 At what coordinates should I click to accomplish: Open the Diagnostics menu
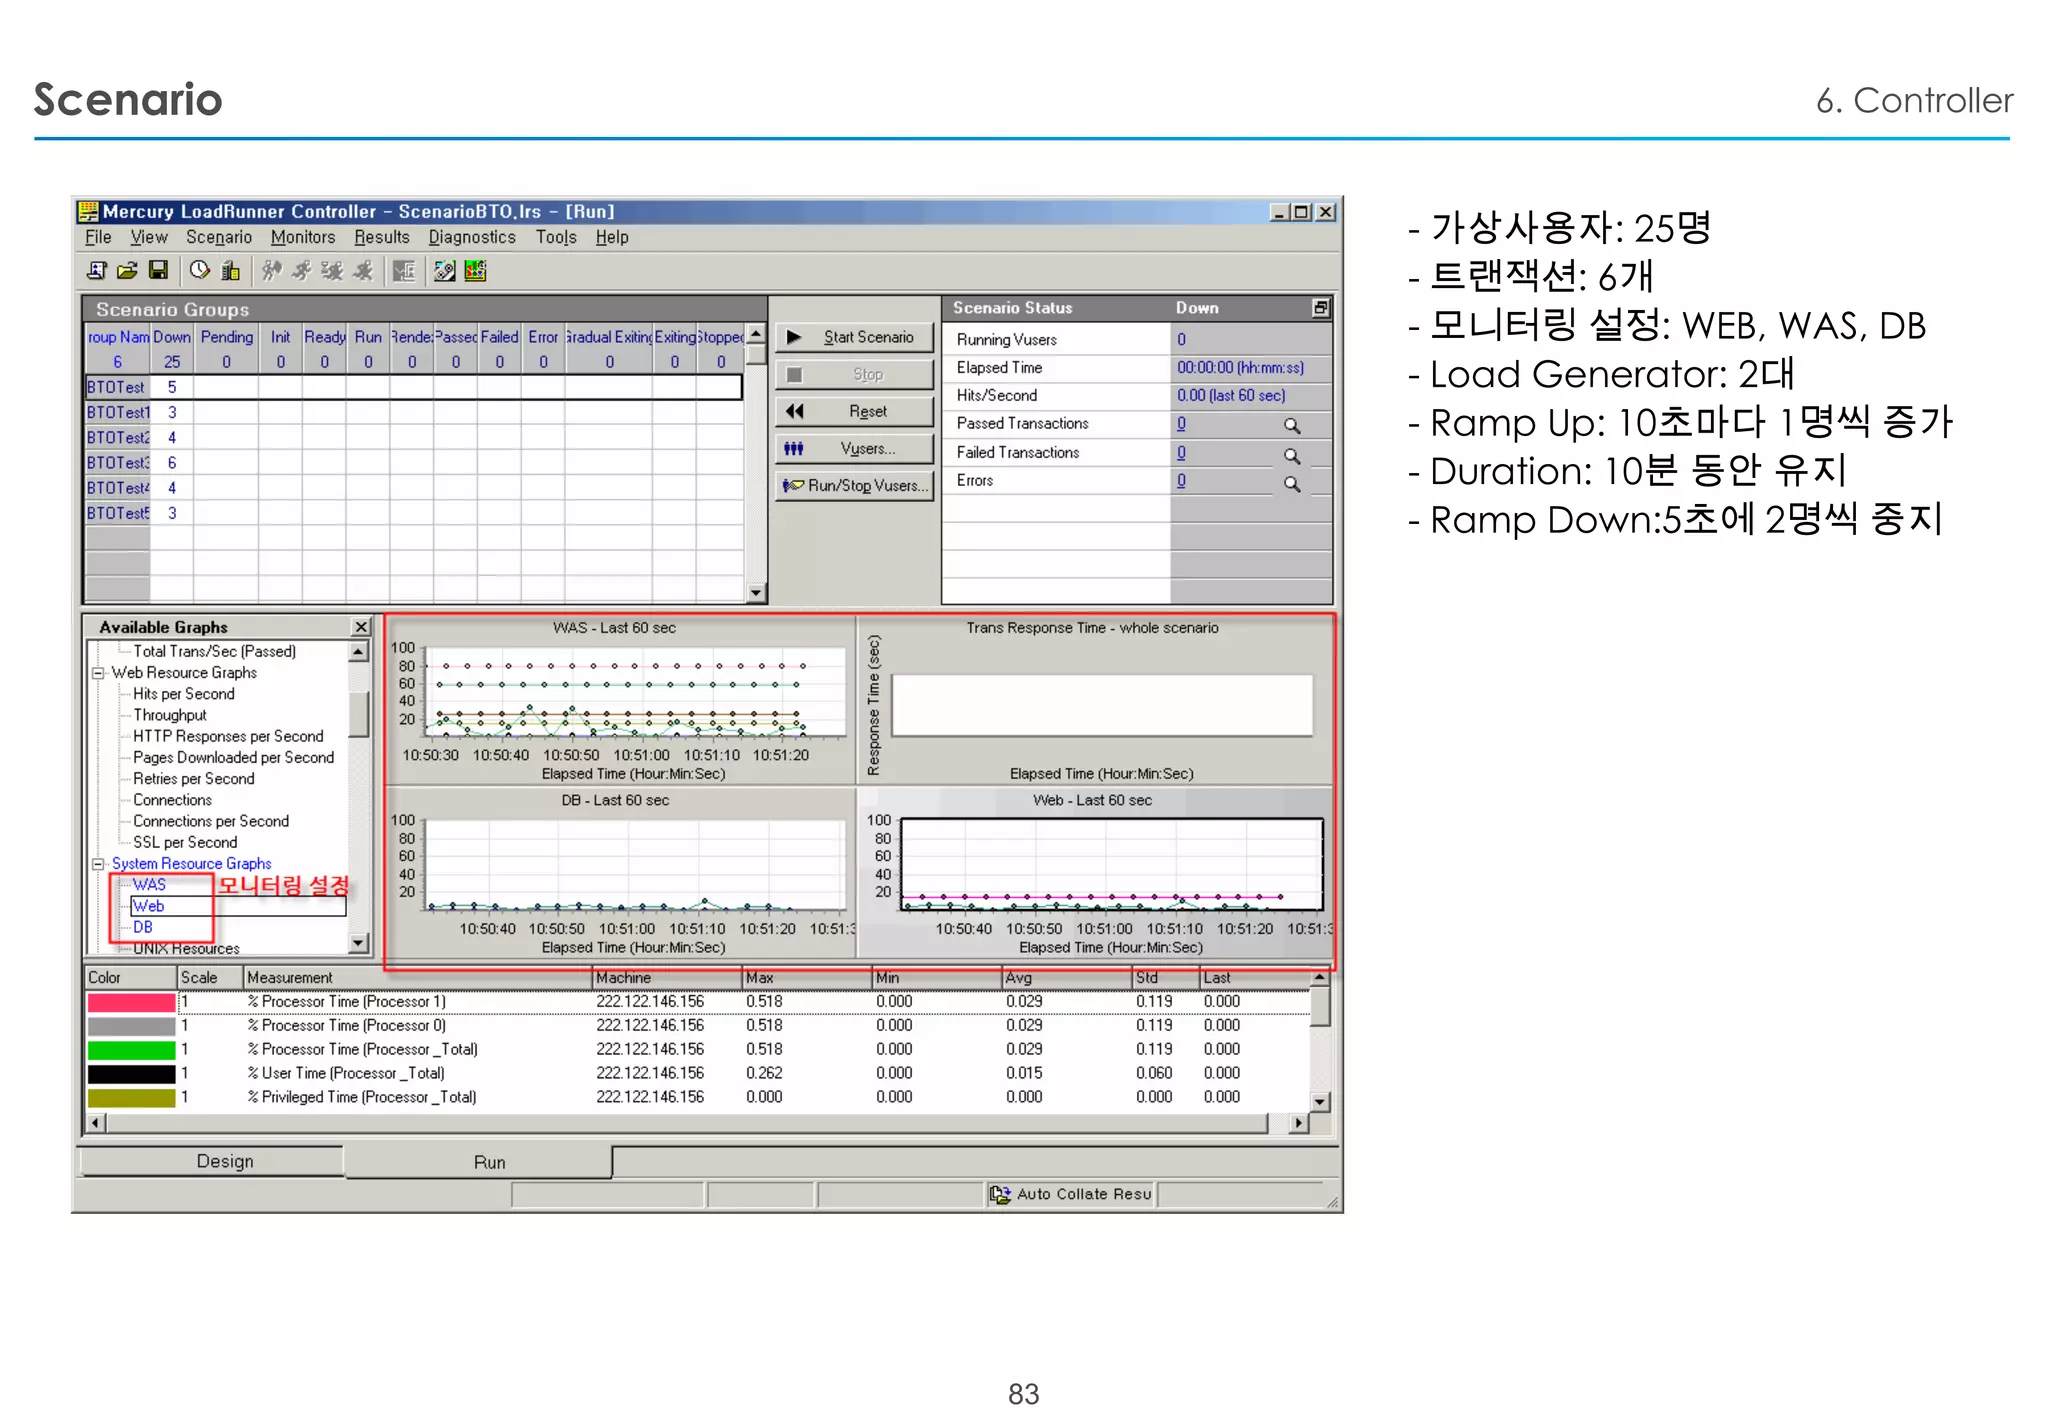click(472, 237)
